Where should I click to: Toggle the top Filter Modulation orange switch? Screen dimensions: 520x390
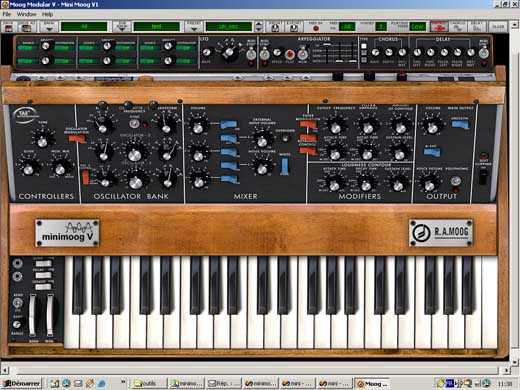tap(308, 125)
